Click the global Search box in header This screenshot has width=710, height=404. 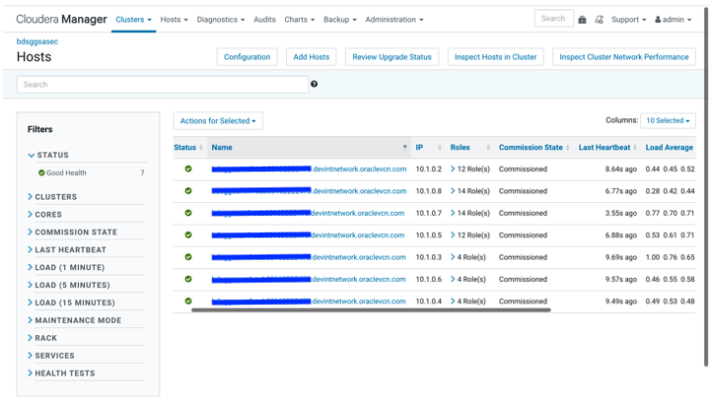(x=554, y=19)
